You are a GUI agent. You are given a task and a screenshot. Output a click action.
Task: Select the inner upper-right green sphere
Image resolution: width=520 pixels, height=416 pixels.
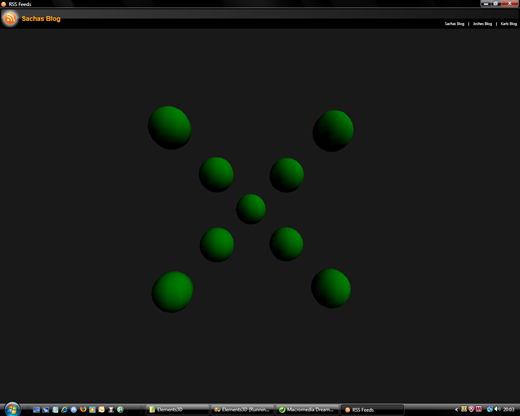(287, 175)
